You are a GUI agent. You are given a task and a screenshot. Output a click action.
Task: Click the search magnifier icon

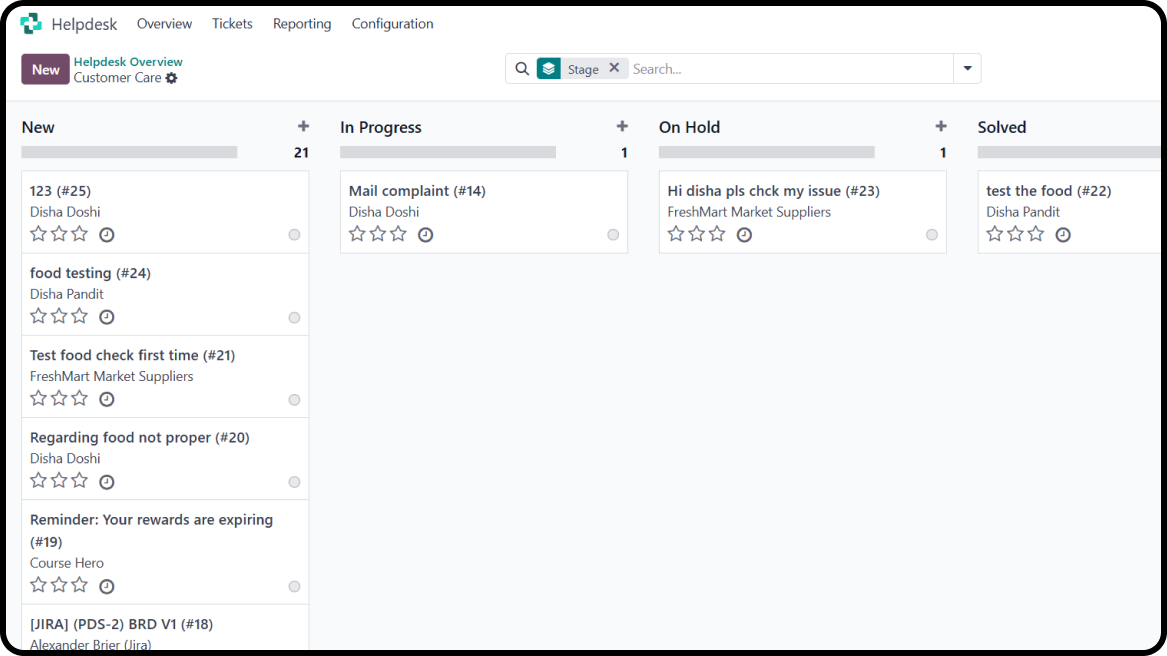[521, 69]
